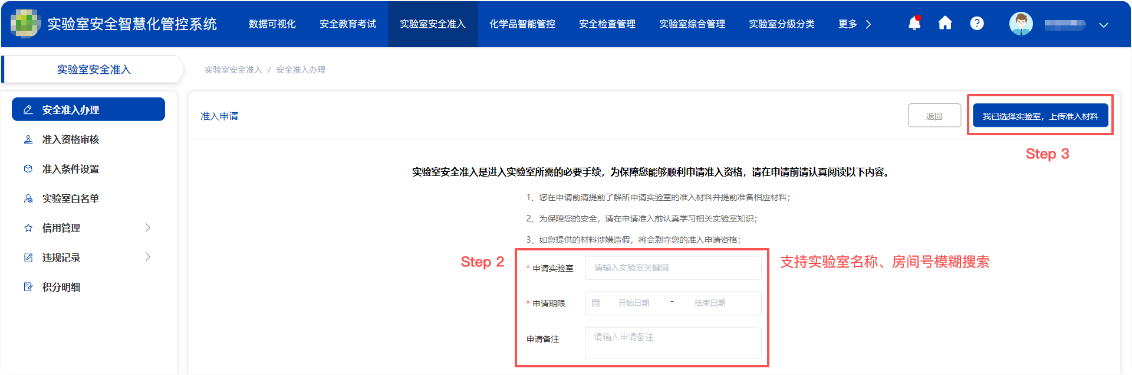Viewport: 1132px width, 375px height.
Task: Select 实验室安全准入 top menu
Action: tap(432, 24)
